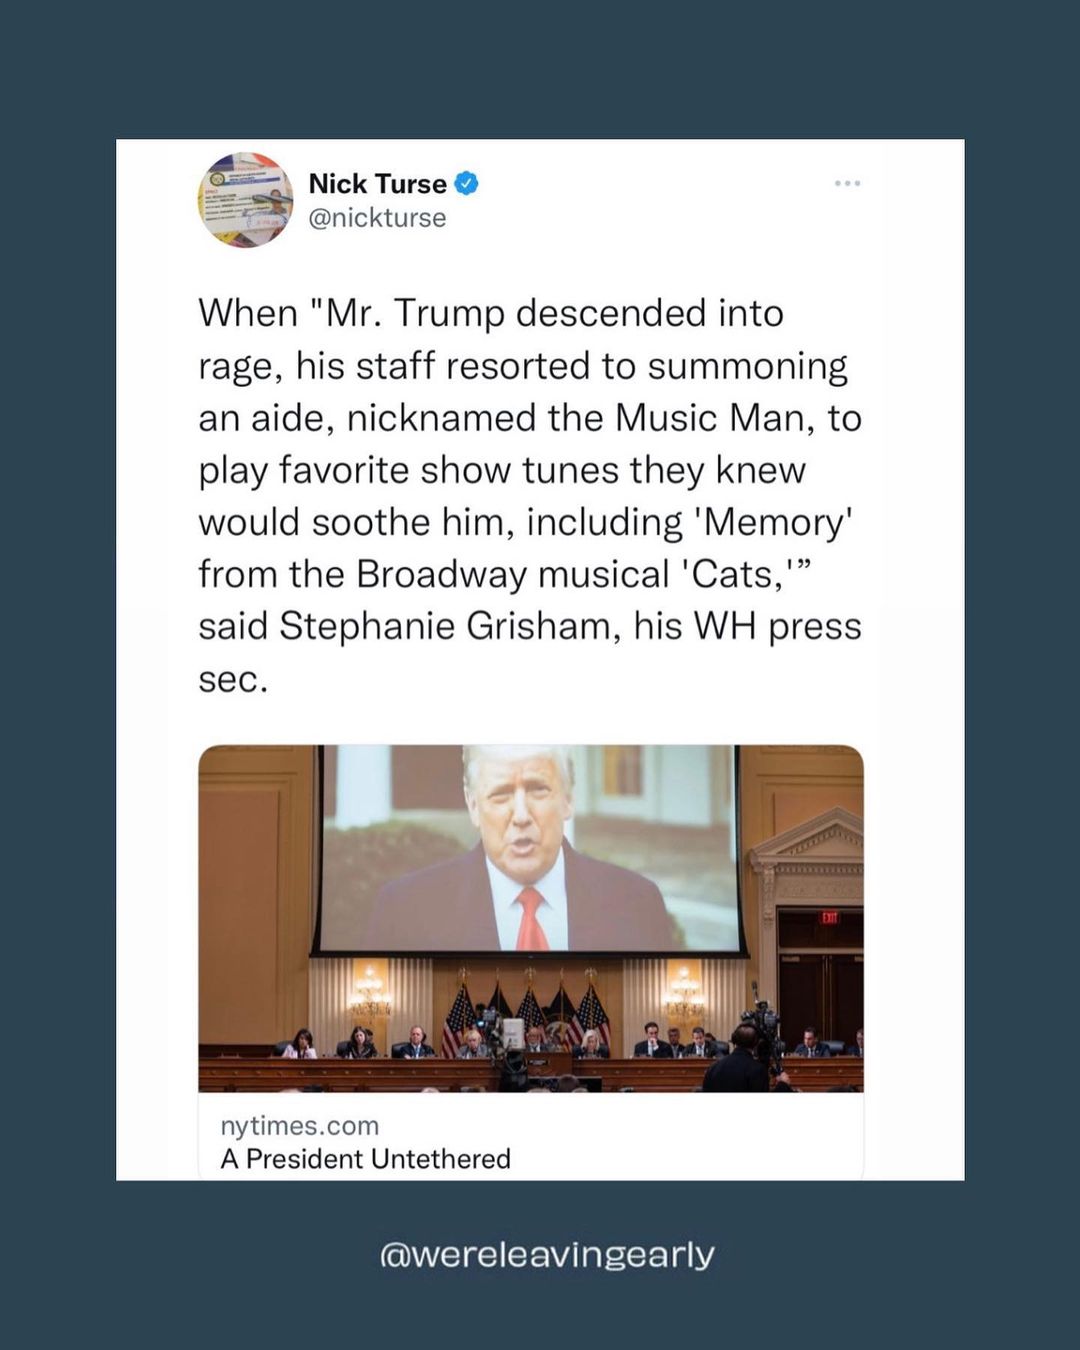Click the red EXIT sign in the photo
Image resolution: width=1080 pixels, height=1350 pixels.
[x=829, y=916]
